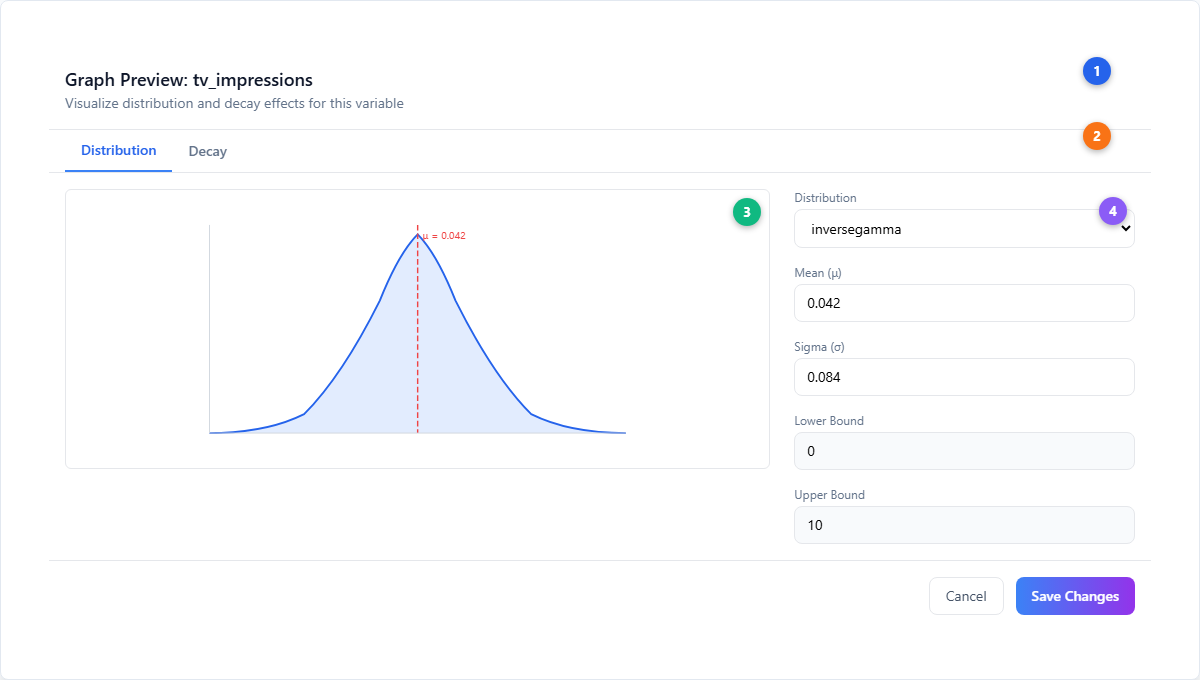This screenshot has height=680, width=1200.
Task: Click the Sigma (σ) input field
Action: (964, 377)
